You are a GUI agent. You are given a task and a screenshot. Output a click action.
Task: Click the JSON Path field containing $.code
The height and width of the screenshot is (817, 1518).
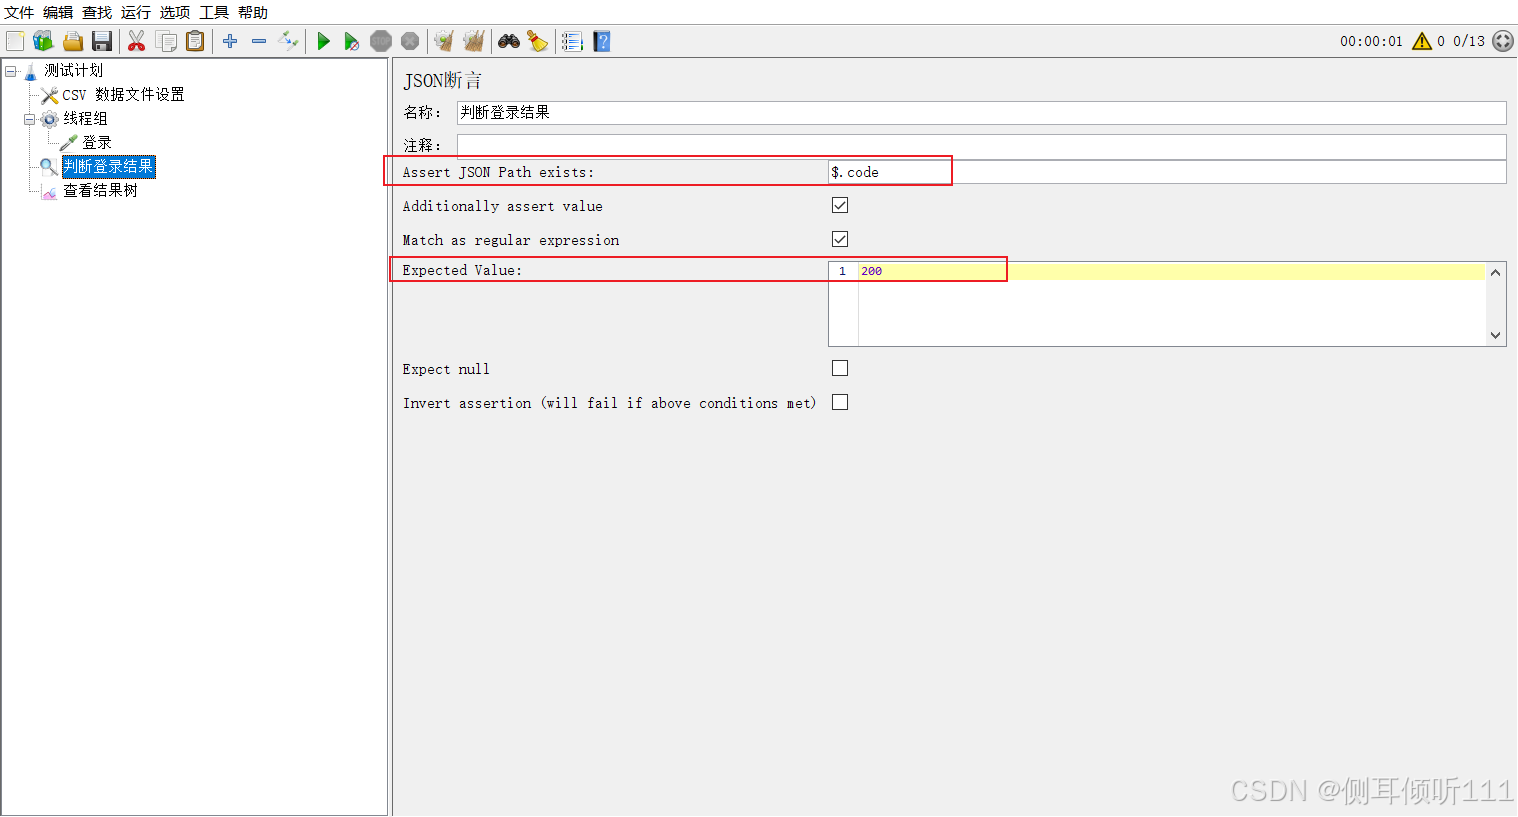point(1167,172)
